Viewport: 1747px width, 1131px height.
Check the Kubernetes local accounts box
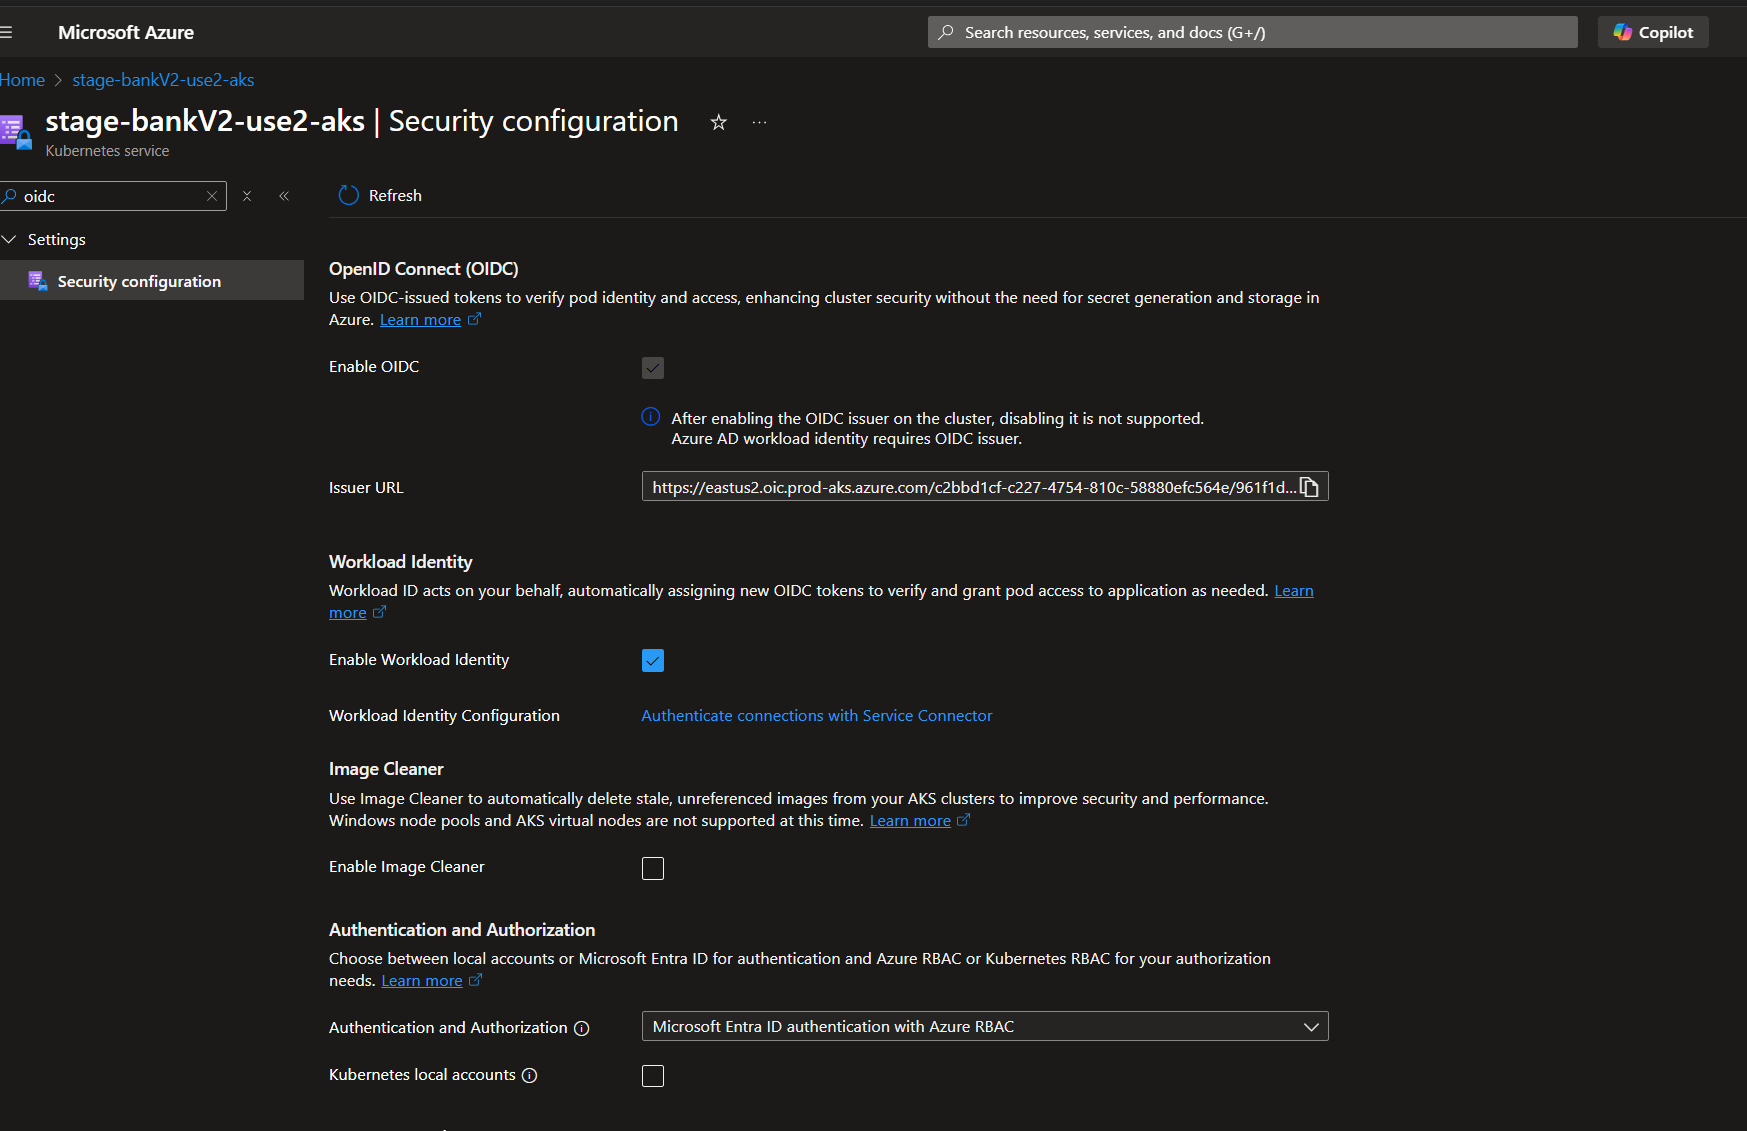[653, 1076]
